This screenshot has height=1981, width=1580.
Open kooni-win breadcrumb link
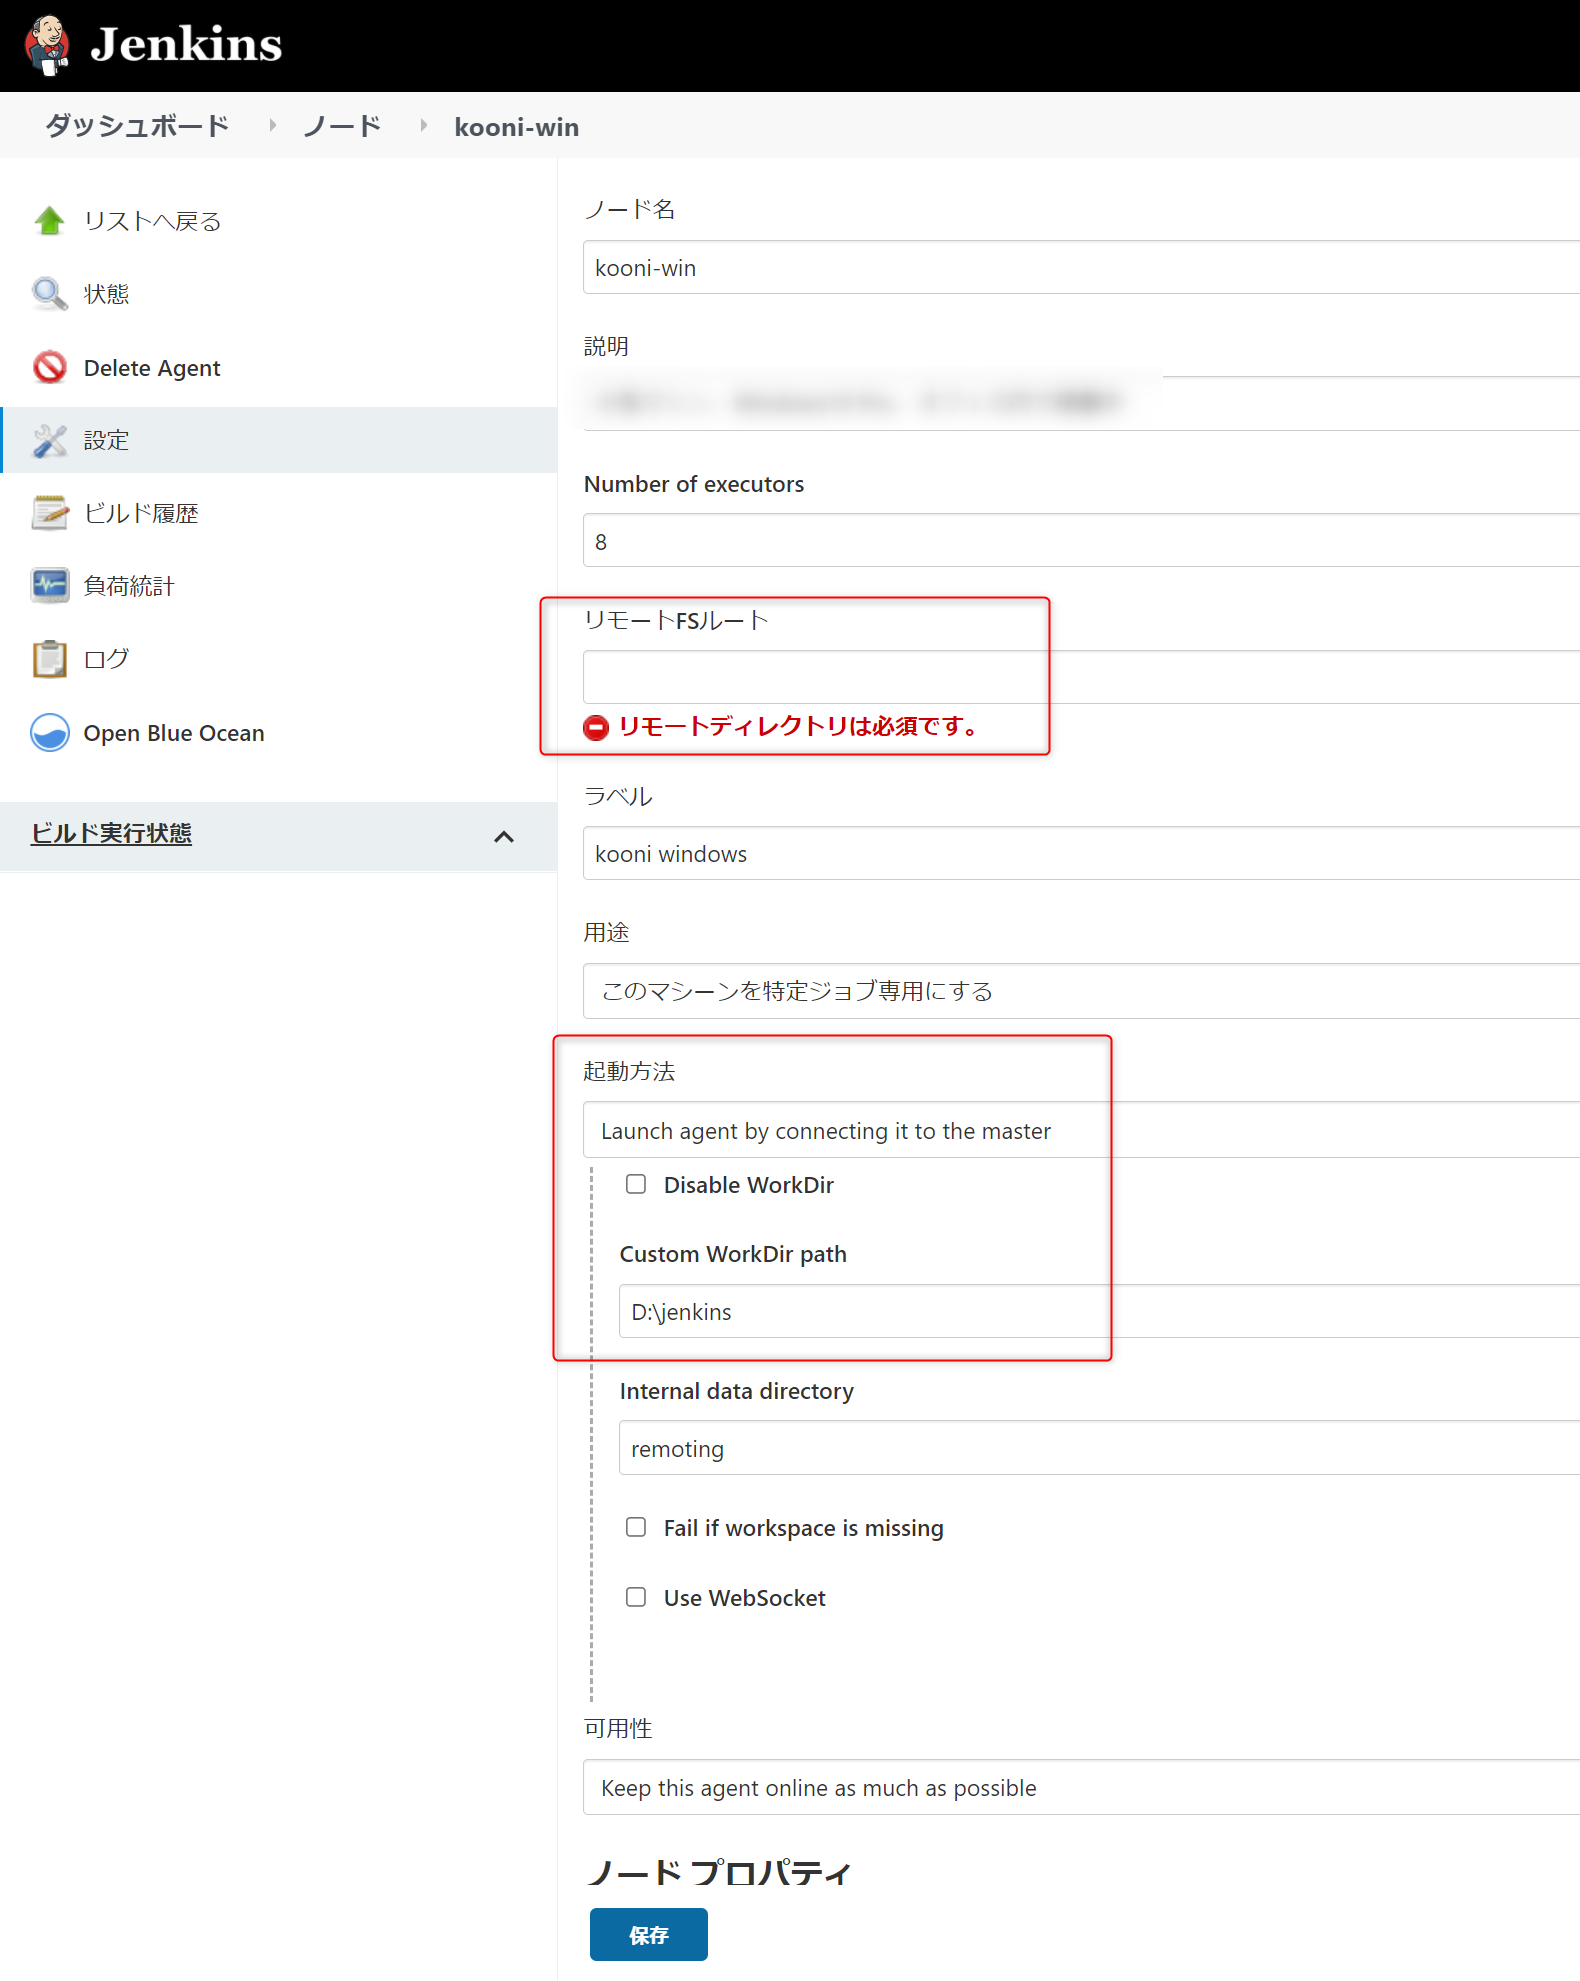[516, 127]
